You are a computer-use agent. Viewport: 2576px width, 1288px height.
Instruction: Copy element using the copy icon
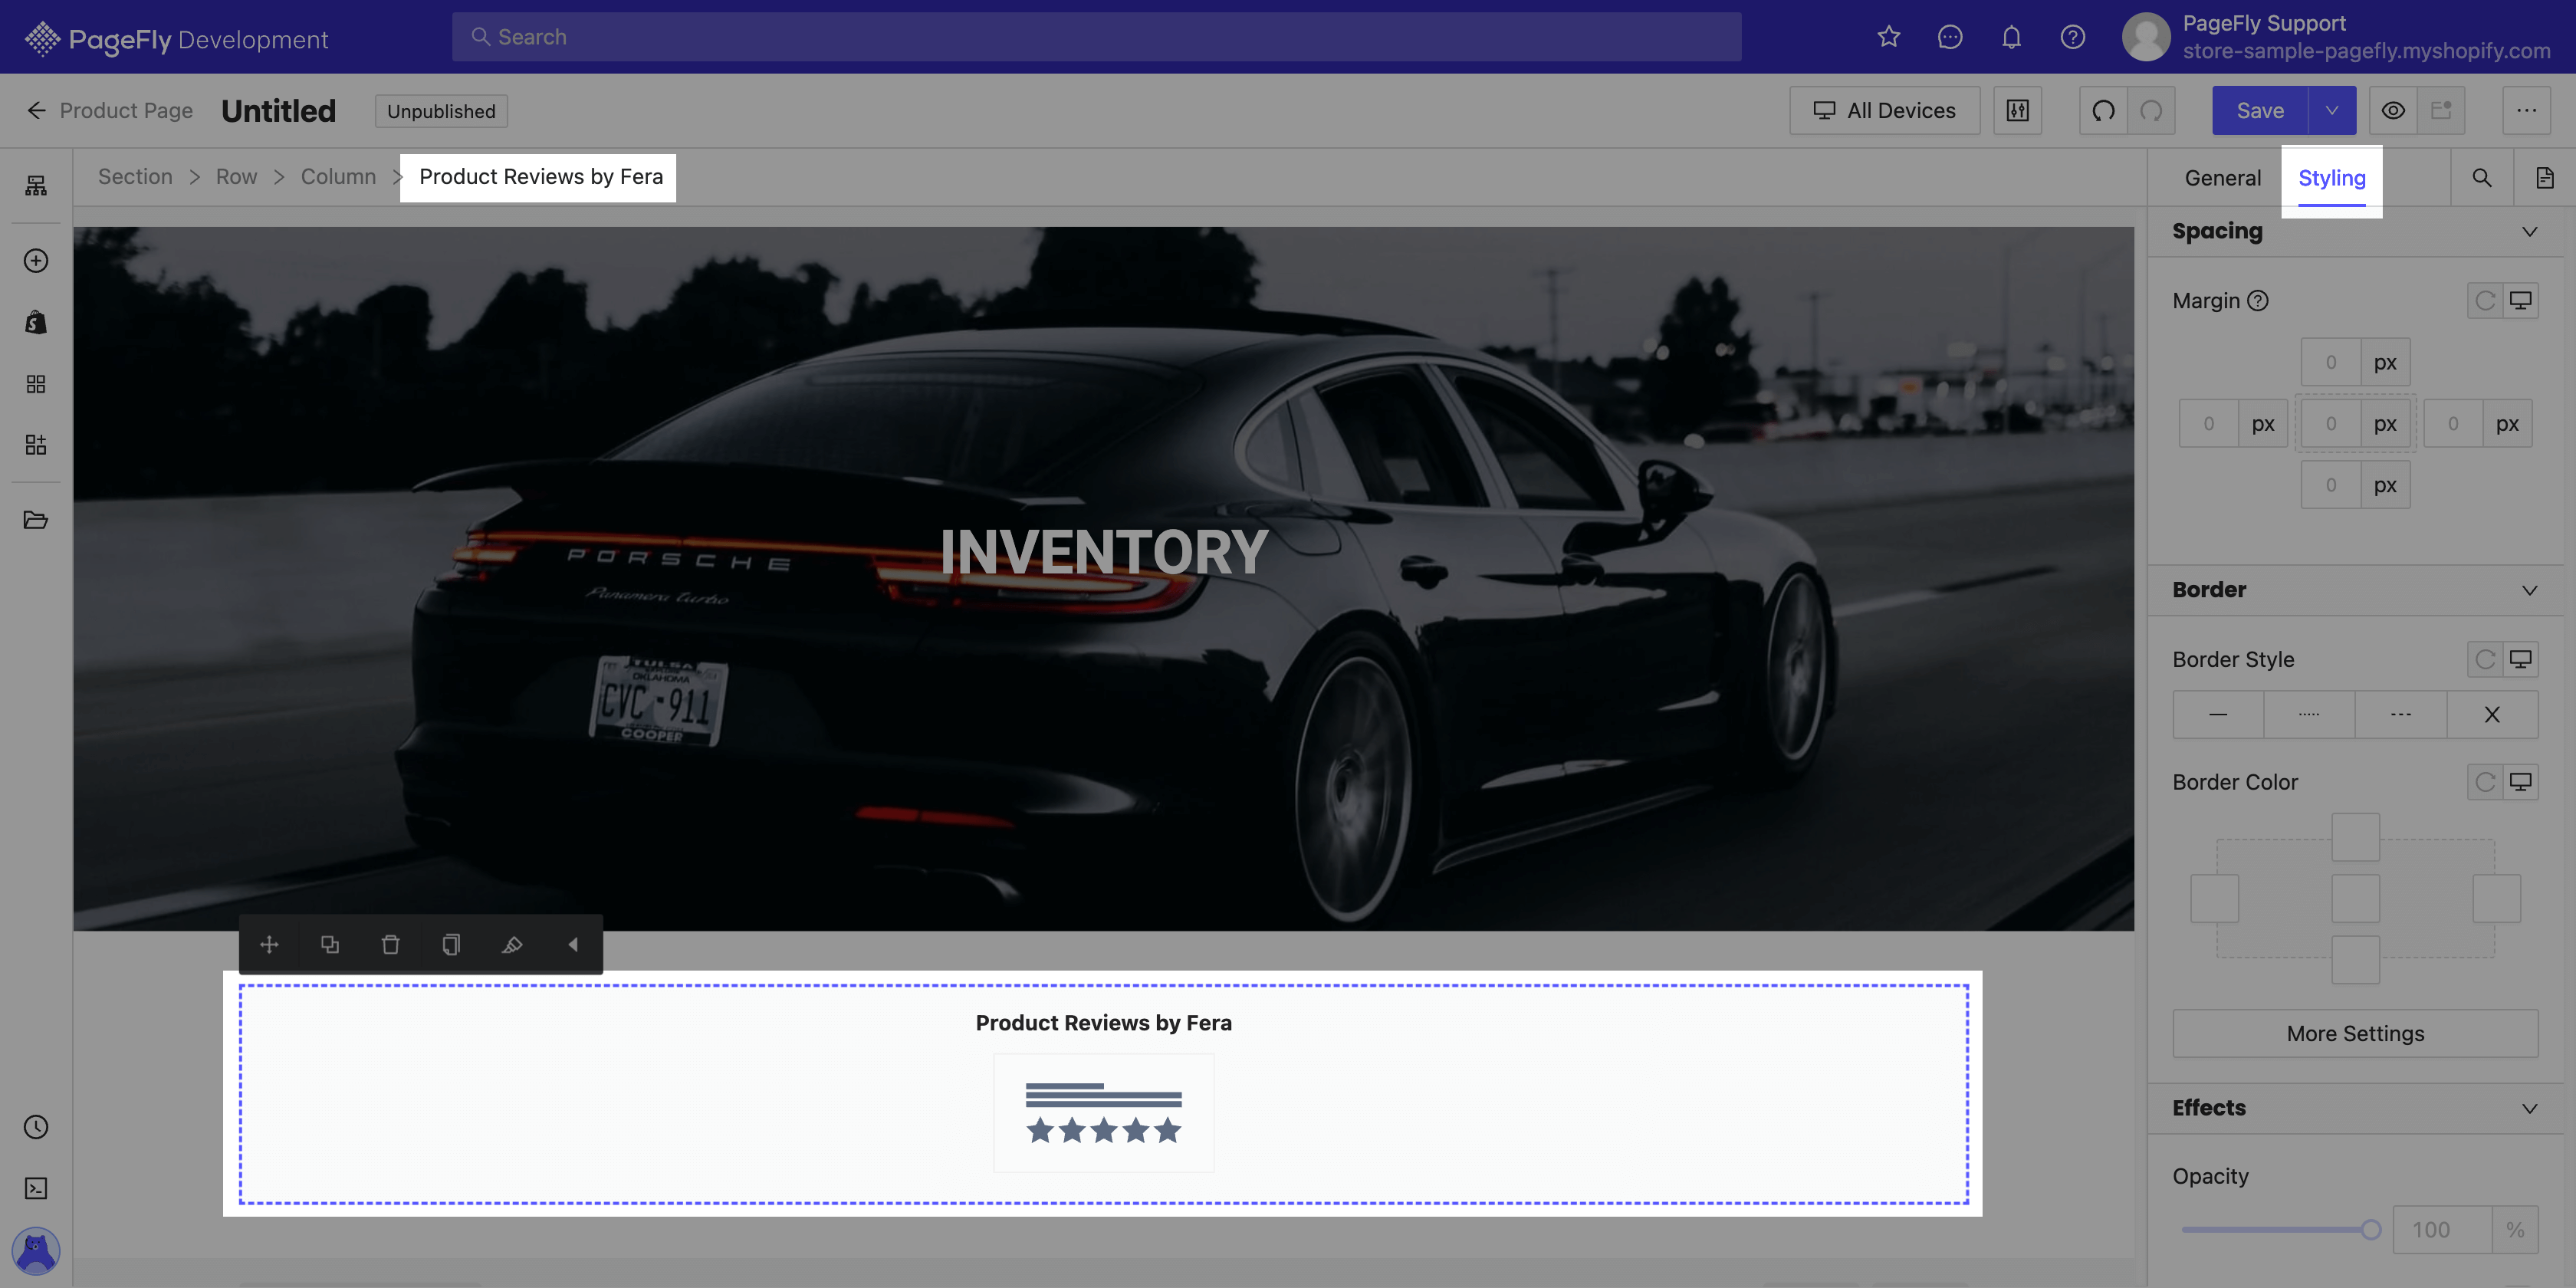pos(451,944)
